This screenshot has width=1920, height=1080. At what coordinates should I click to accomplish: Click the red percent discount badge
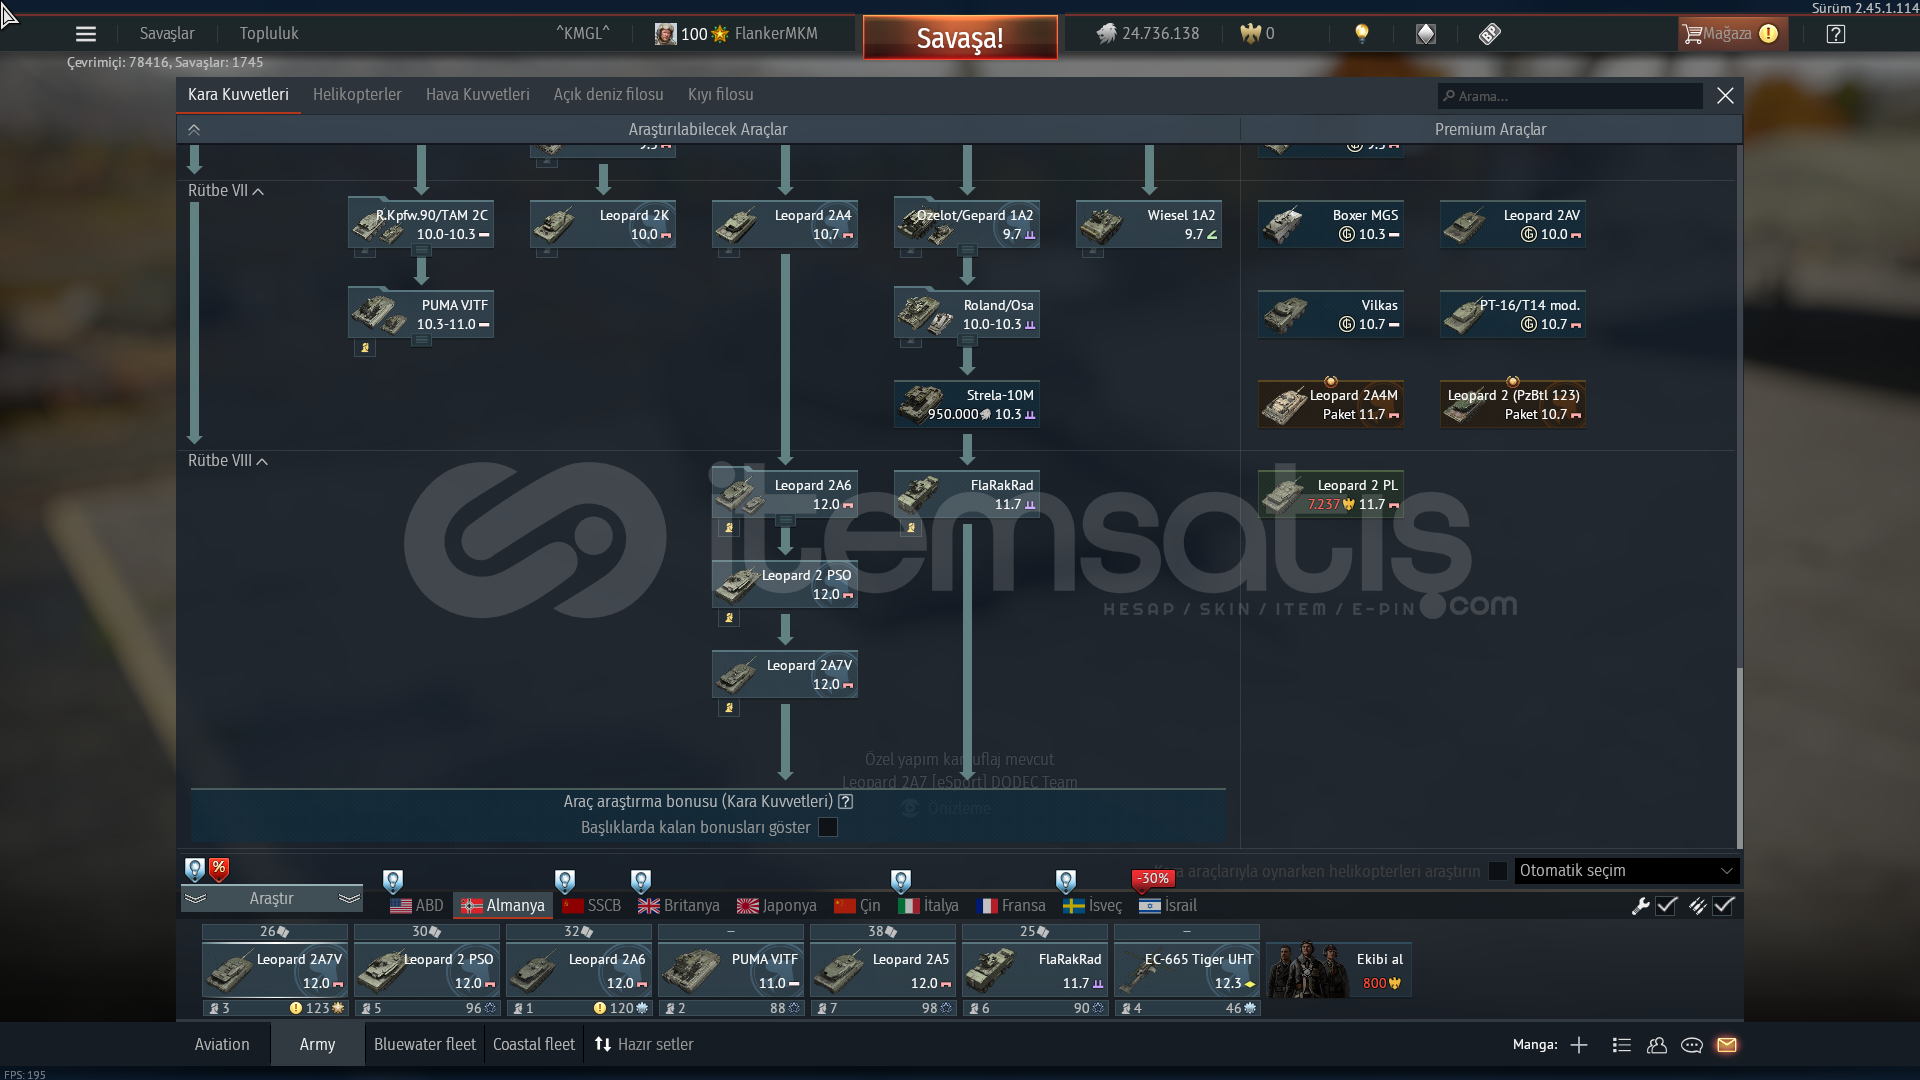click(219, 869)
